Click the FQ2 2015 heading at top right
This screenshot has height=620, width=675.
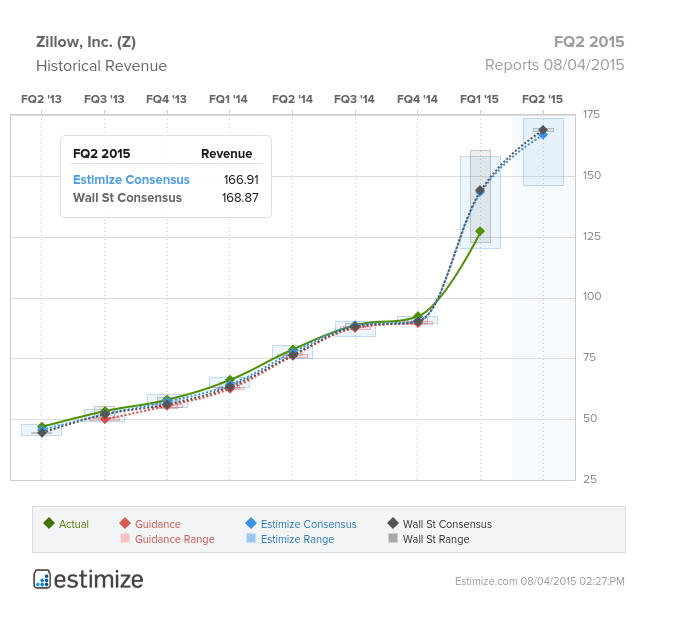tap(589, 42)
